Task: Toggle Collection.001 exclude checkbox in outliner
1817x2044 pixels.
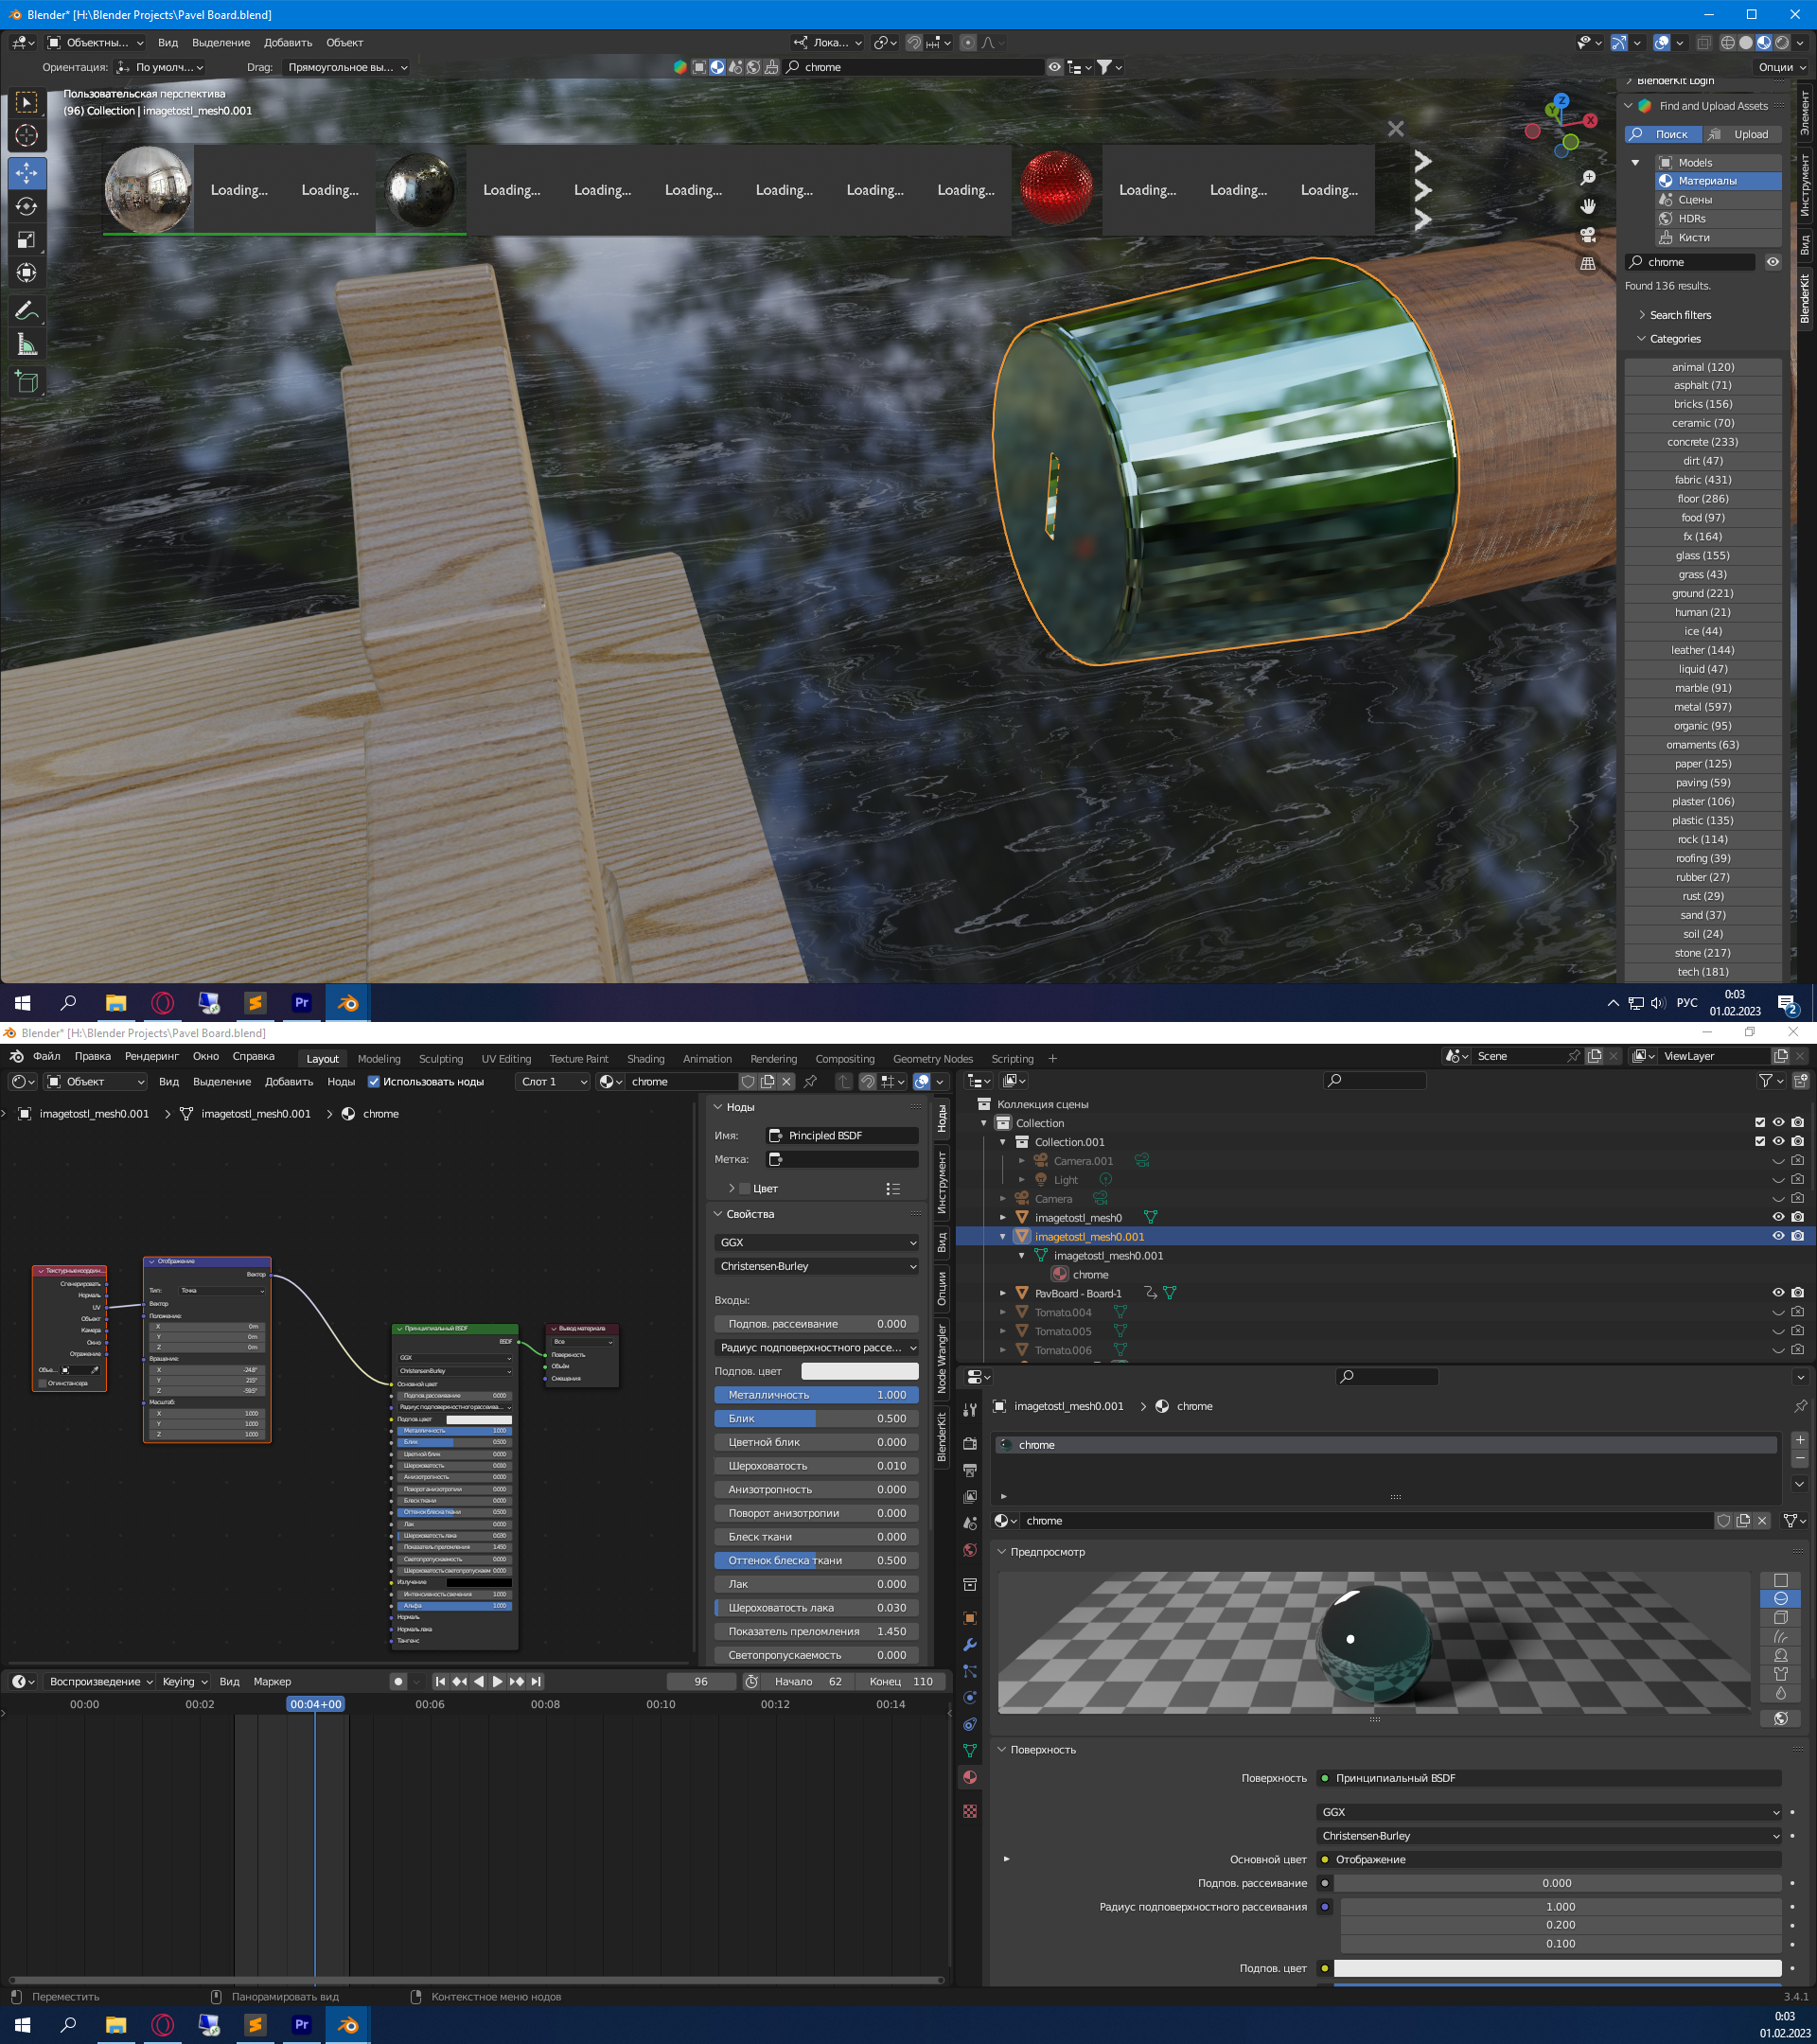Action: [x=1760, y=1141]
